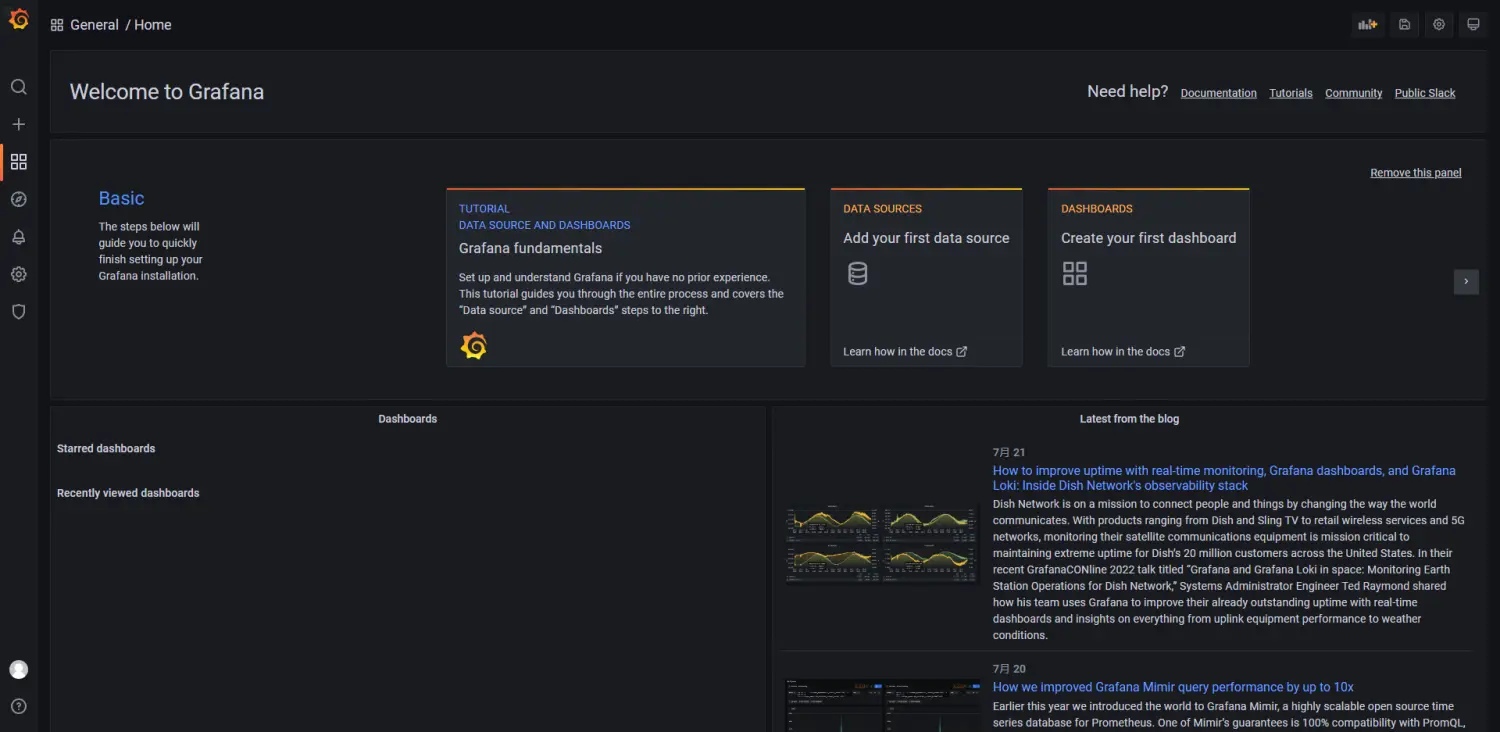Add a new panel from the toolbar
Screen dimensions: 1500x732
1368,24
